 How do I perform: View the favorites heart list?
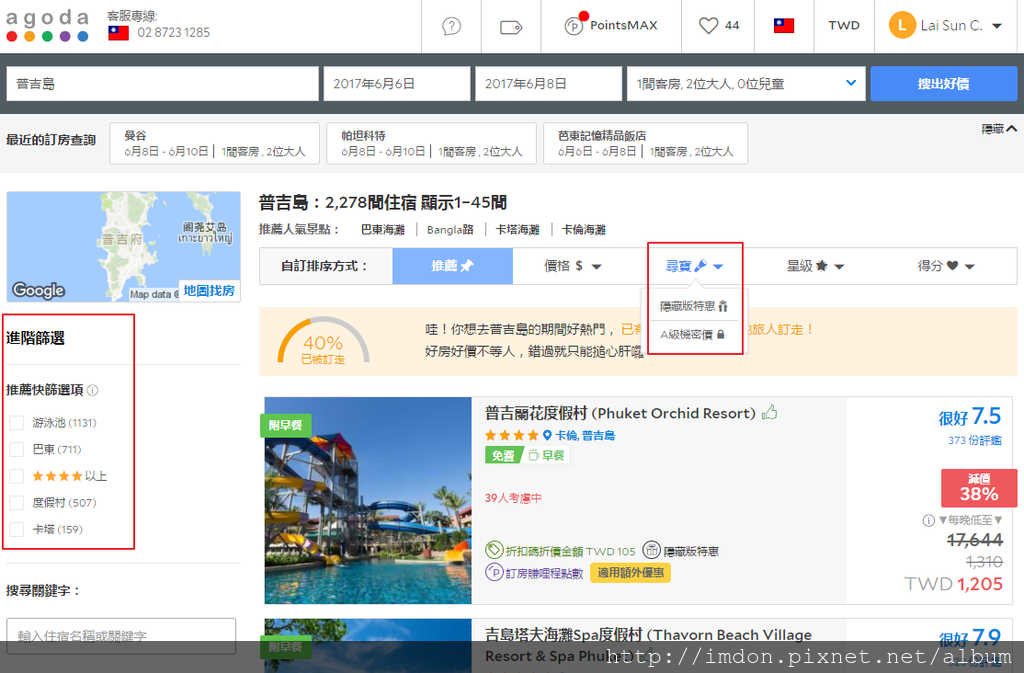718,25
